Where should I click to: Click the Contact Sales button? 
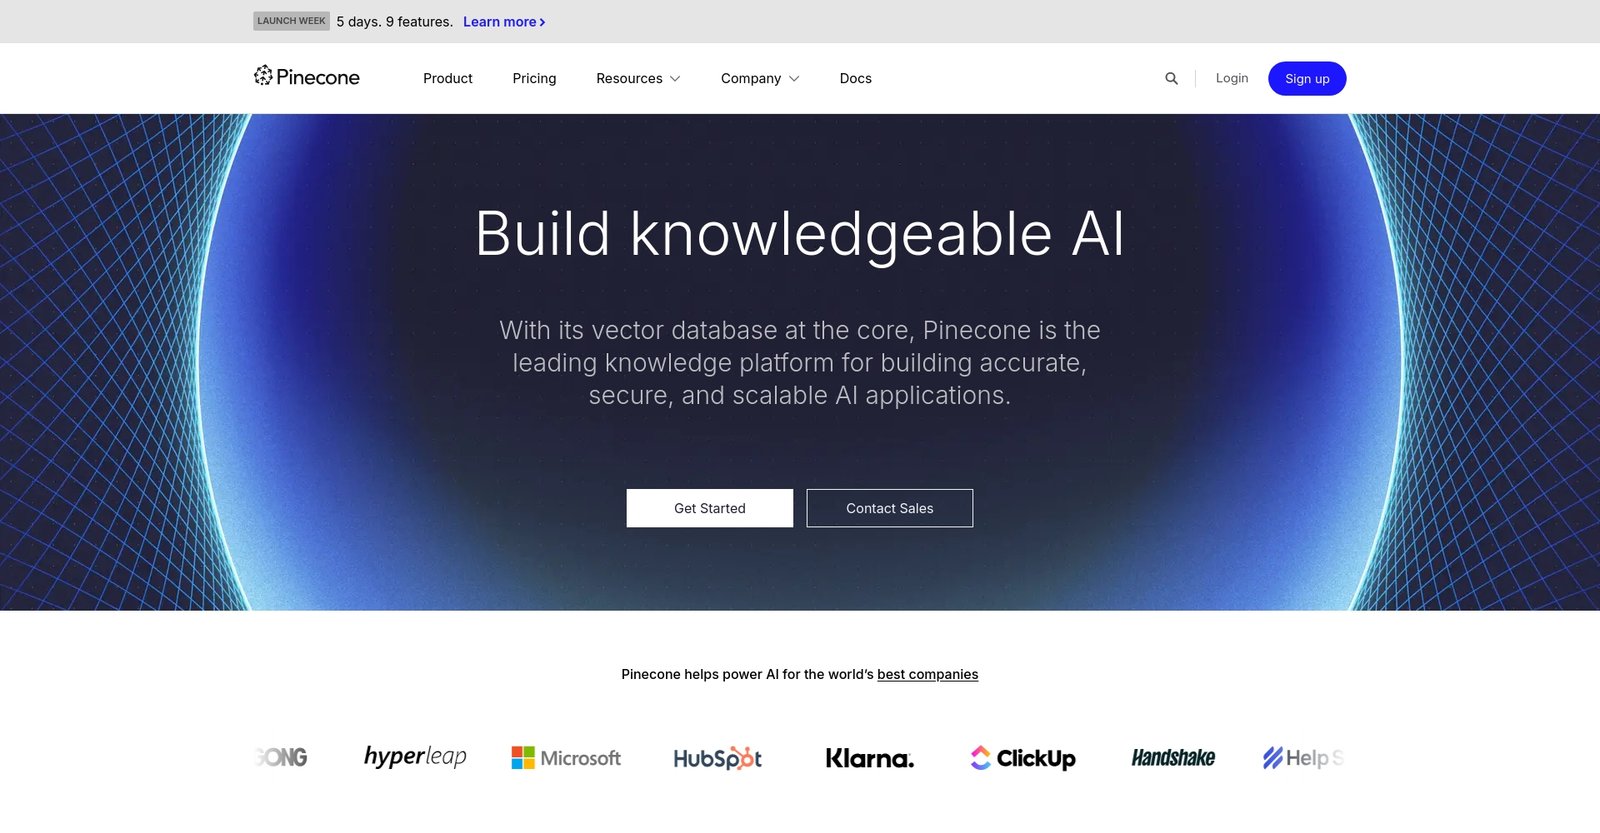pos(889,508)
